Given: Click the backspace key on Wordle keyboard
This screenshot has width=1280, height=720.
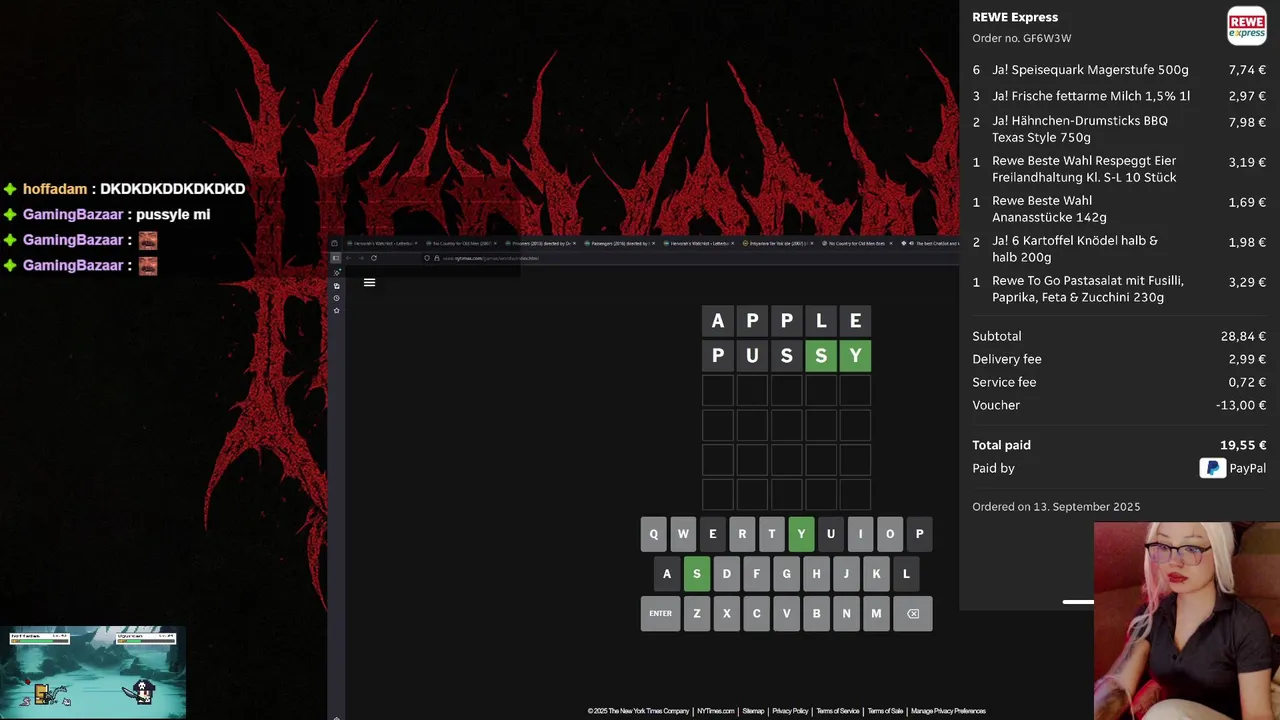Looking at the screenshot, I should [x=913, y=614].
